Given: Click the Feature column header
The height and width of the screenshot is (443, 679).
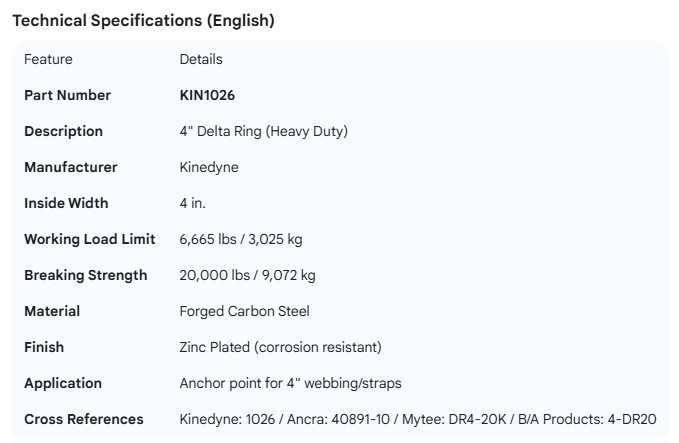Looking at the screenshot, I should [x=48, y=59].
